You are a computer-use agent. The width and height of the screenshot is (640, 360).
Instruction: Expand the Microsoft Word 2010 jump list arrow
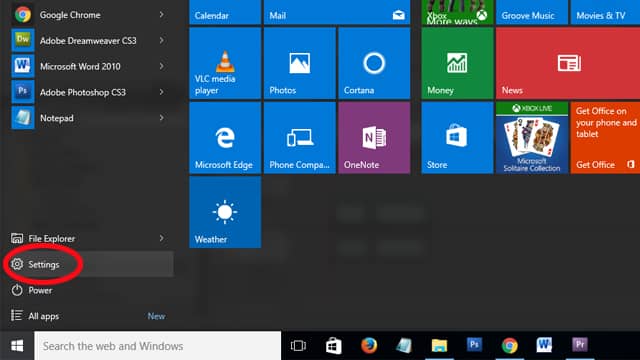tap(162, 66)
